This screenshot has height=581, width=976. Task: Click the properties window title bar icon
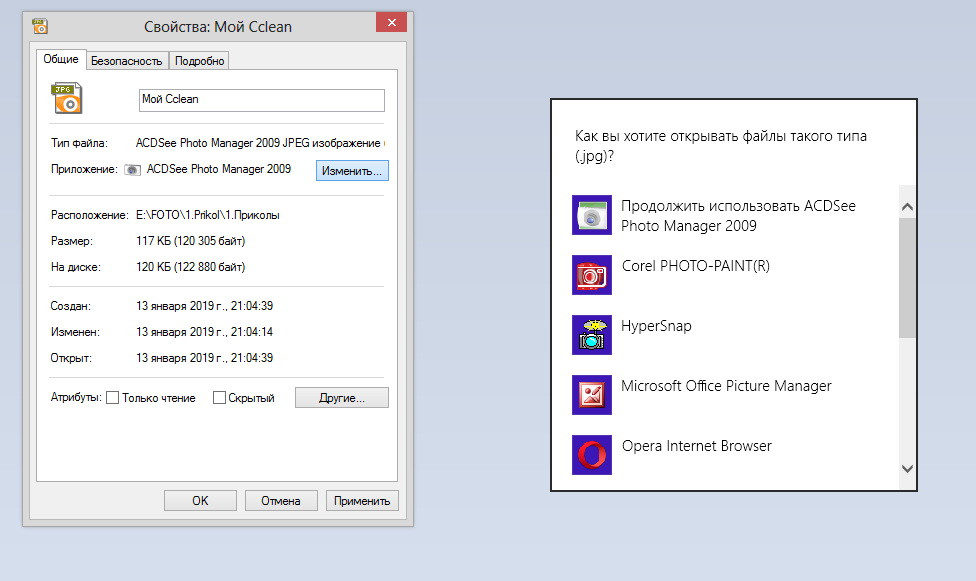(x=40, y=26)
